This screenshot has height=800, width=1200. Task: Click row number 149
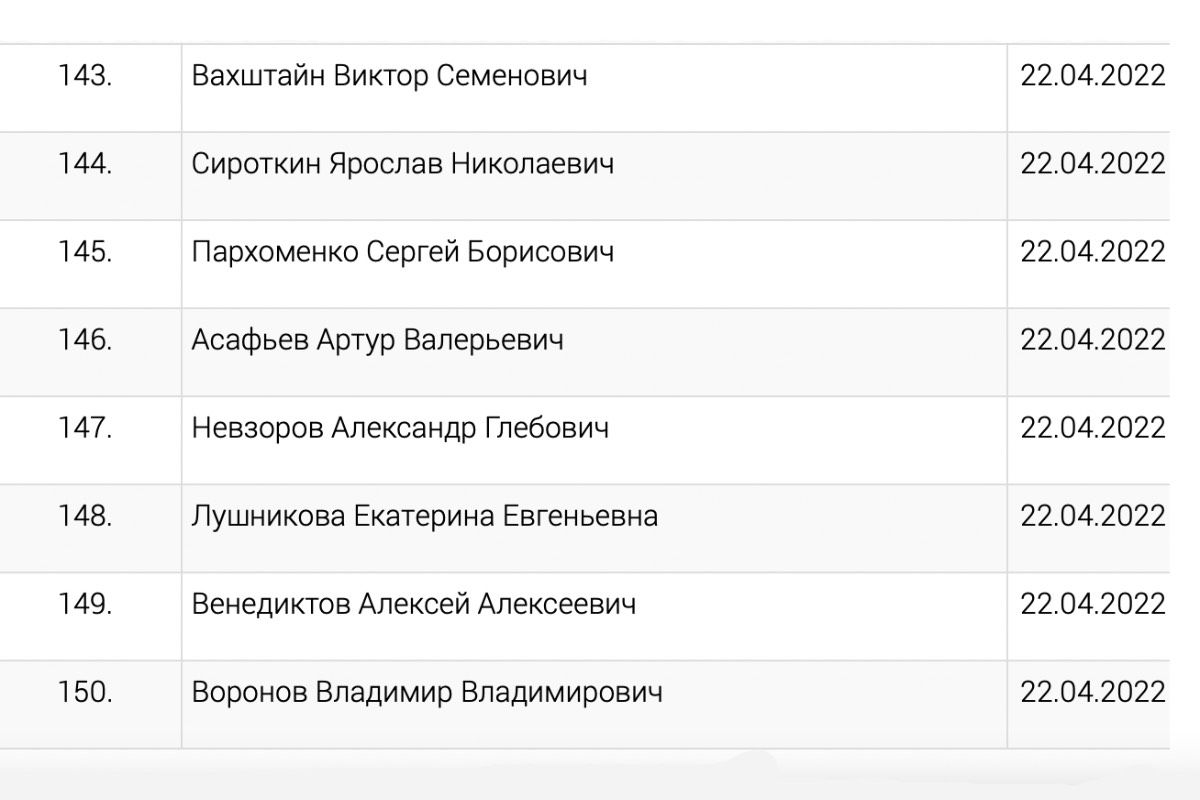click(85, 604)
